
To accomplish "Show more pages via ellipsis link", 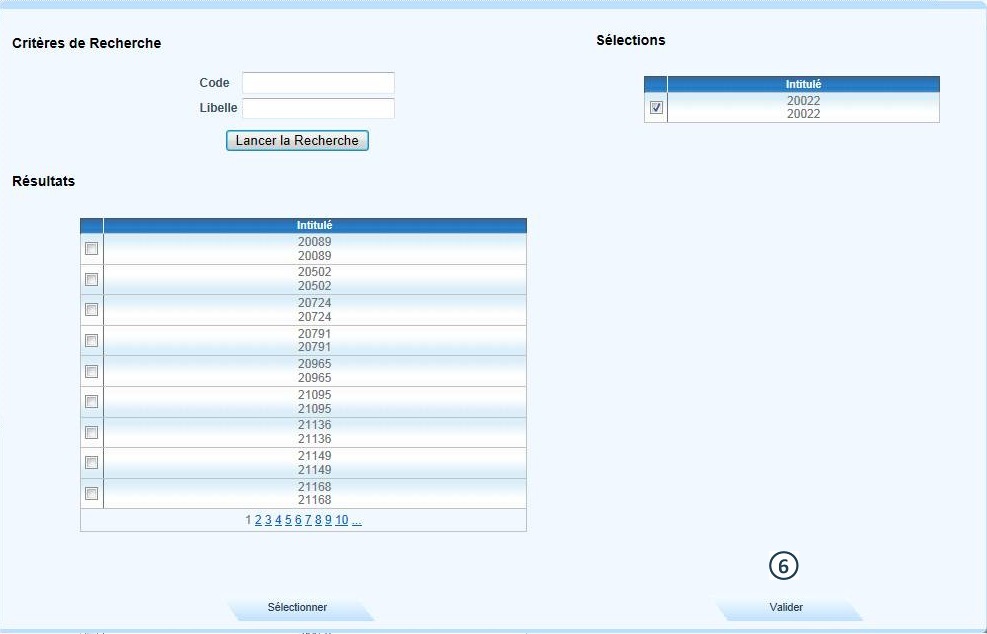I will [357, 520].
